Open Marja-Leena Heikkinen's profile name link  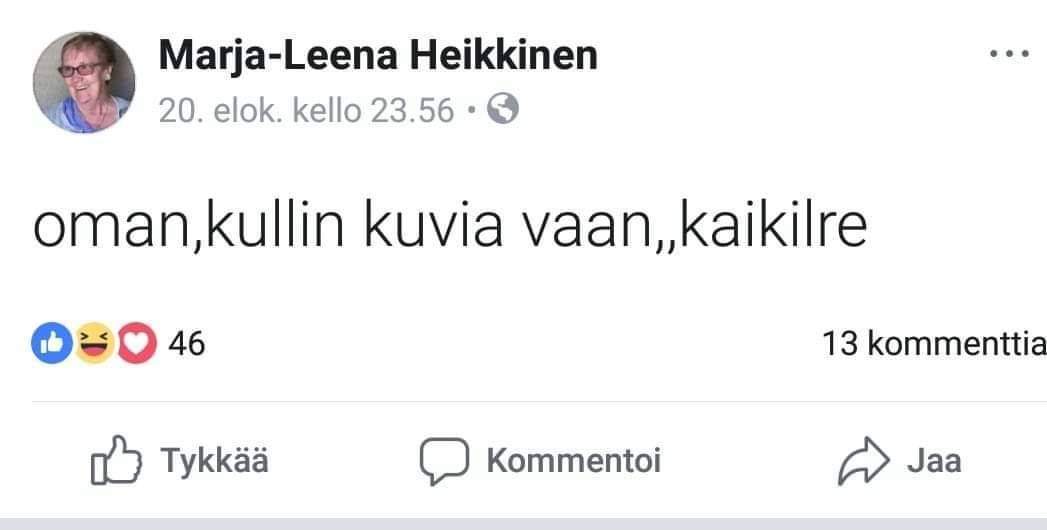point(378,55)
